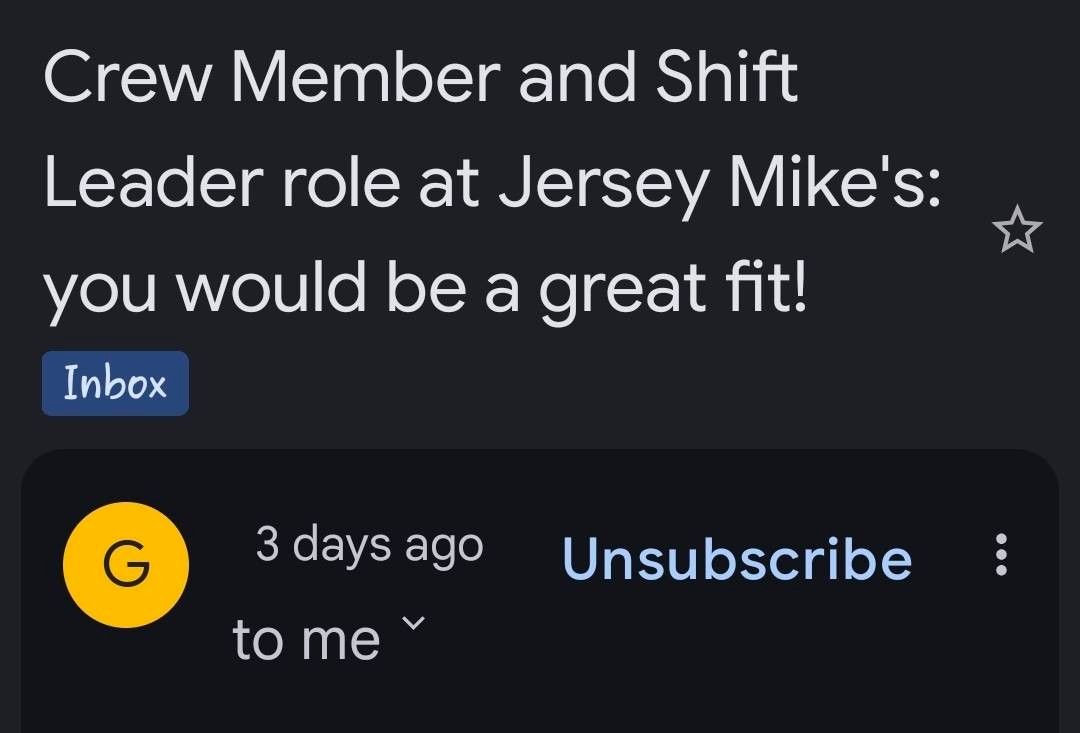Tap empty message card area below 'to me'
The image size is (1080, 733).
(540, 699)
